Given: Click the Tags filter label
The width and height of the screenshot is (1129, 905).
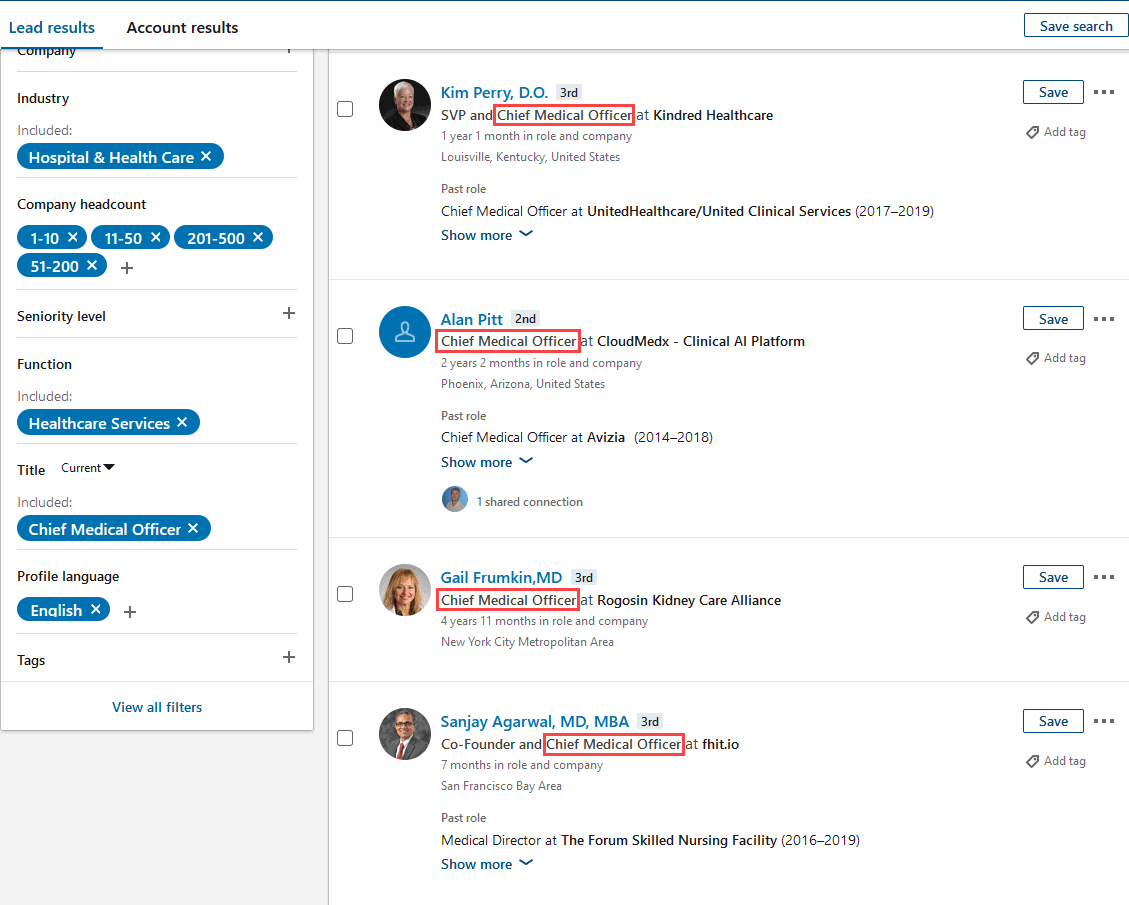Looking at the screenshot, I should (31, 660).
